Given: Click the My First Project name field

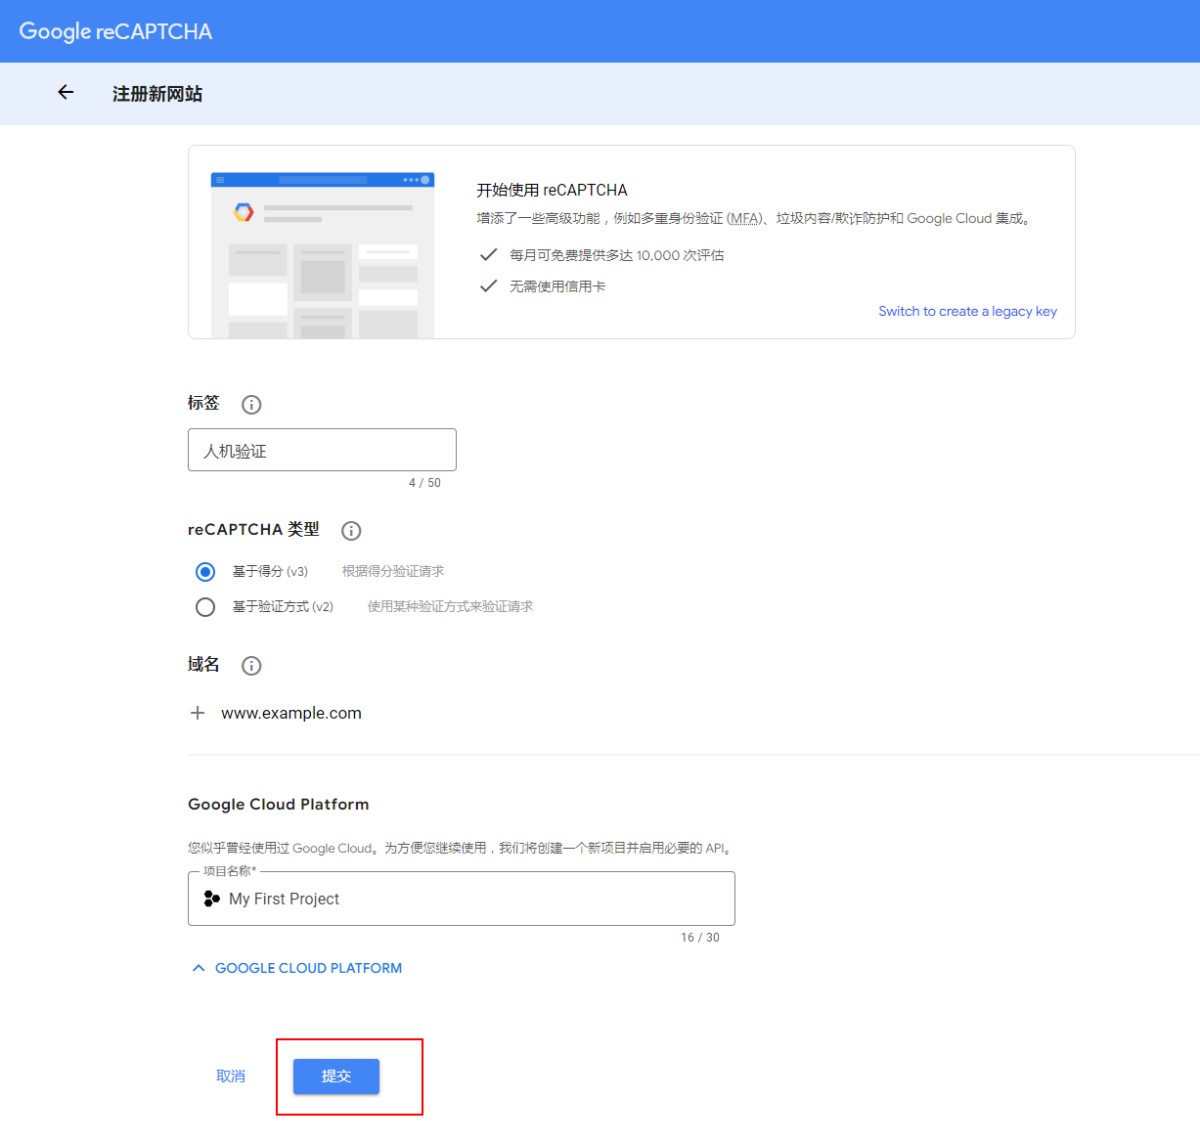Looking at the screenshot, I should (461, 898).
